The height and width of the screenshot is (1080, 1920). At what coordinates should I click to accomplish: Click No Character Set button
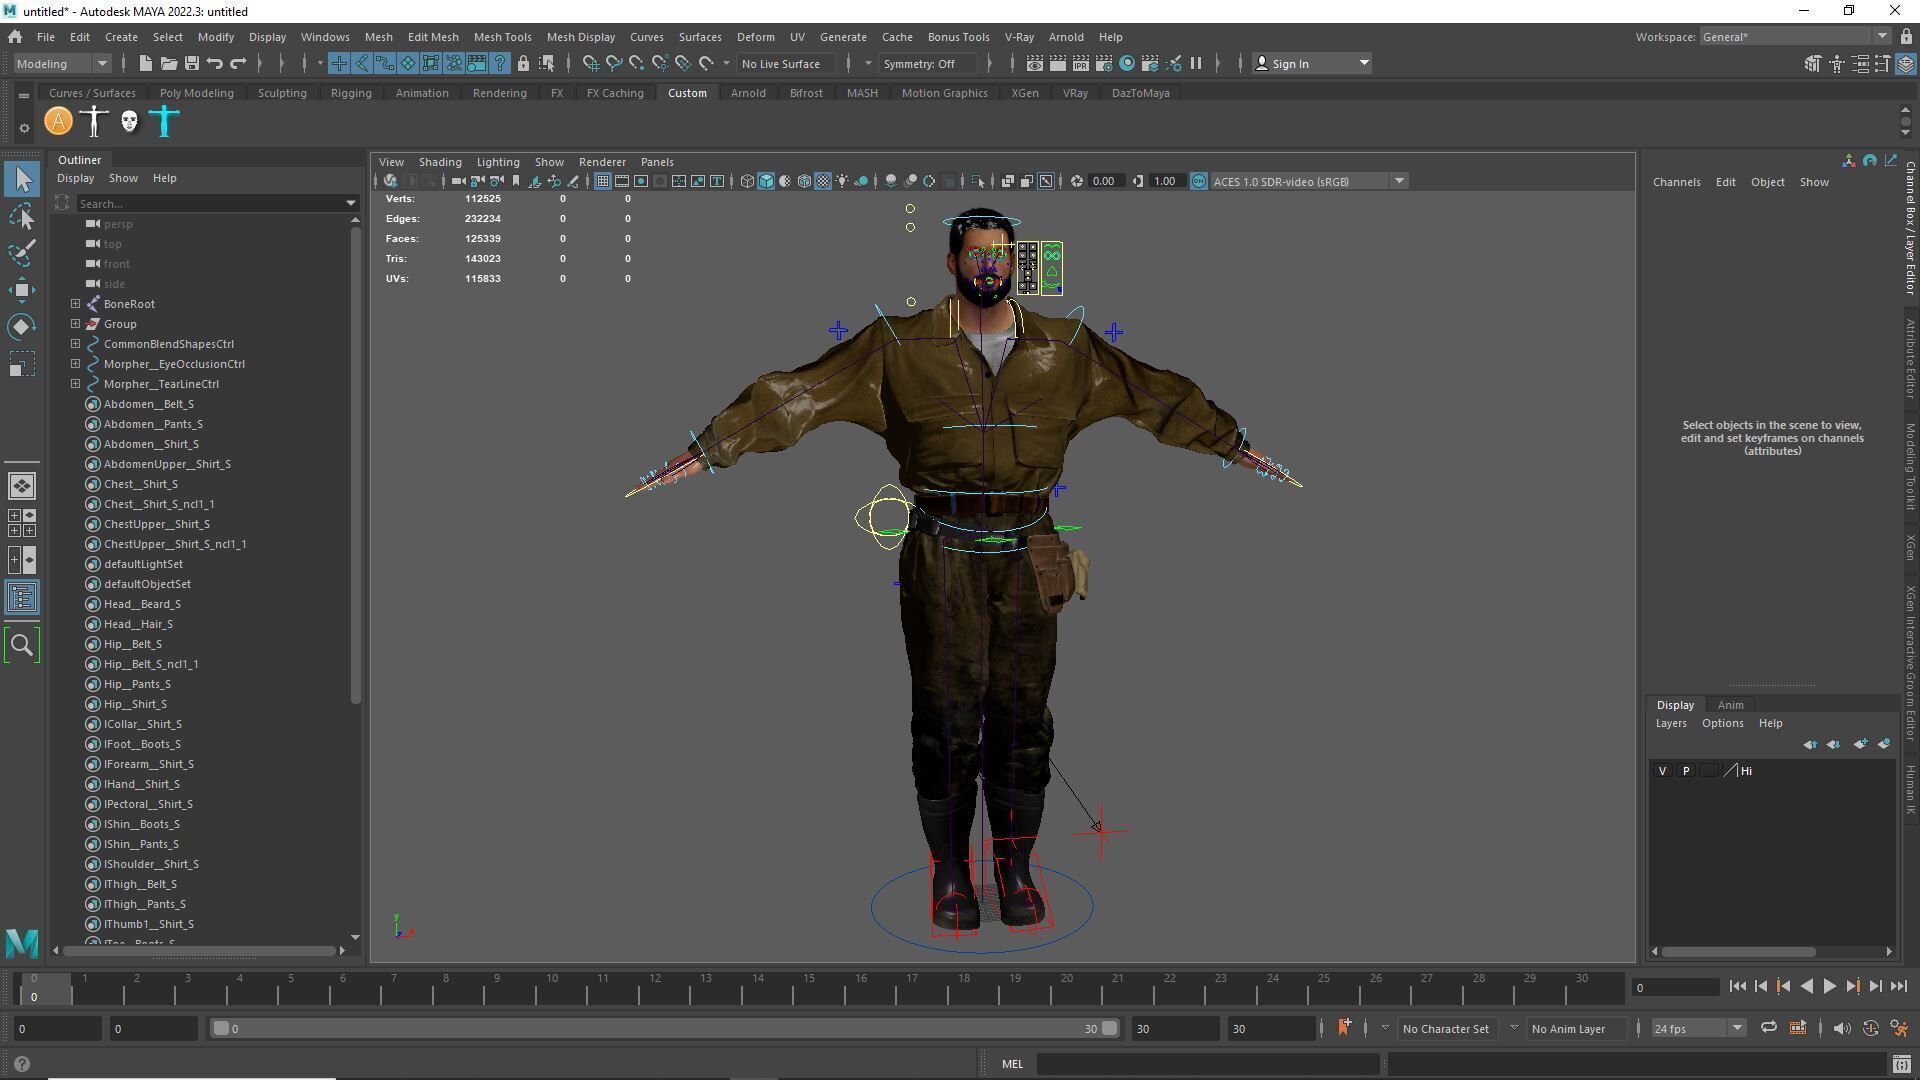click(1445, 1029)
